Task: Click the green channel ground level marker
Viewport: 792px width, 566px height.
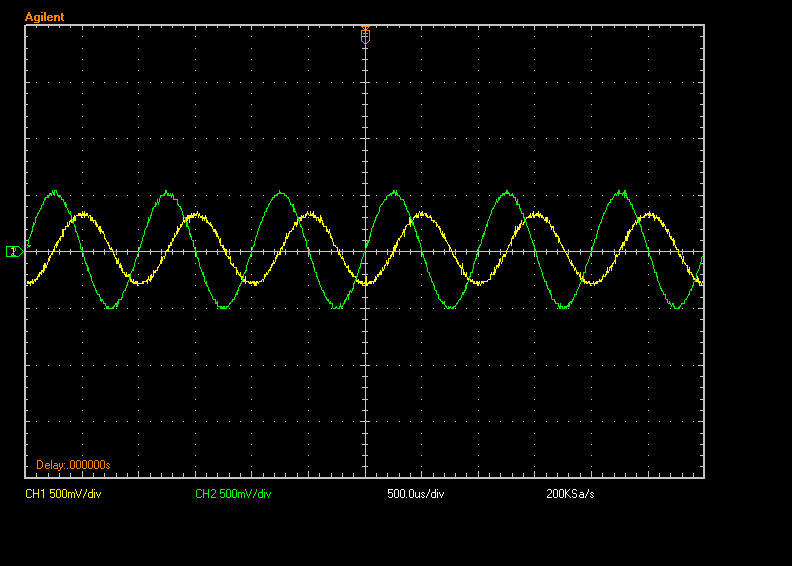Action: [15, 251]
